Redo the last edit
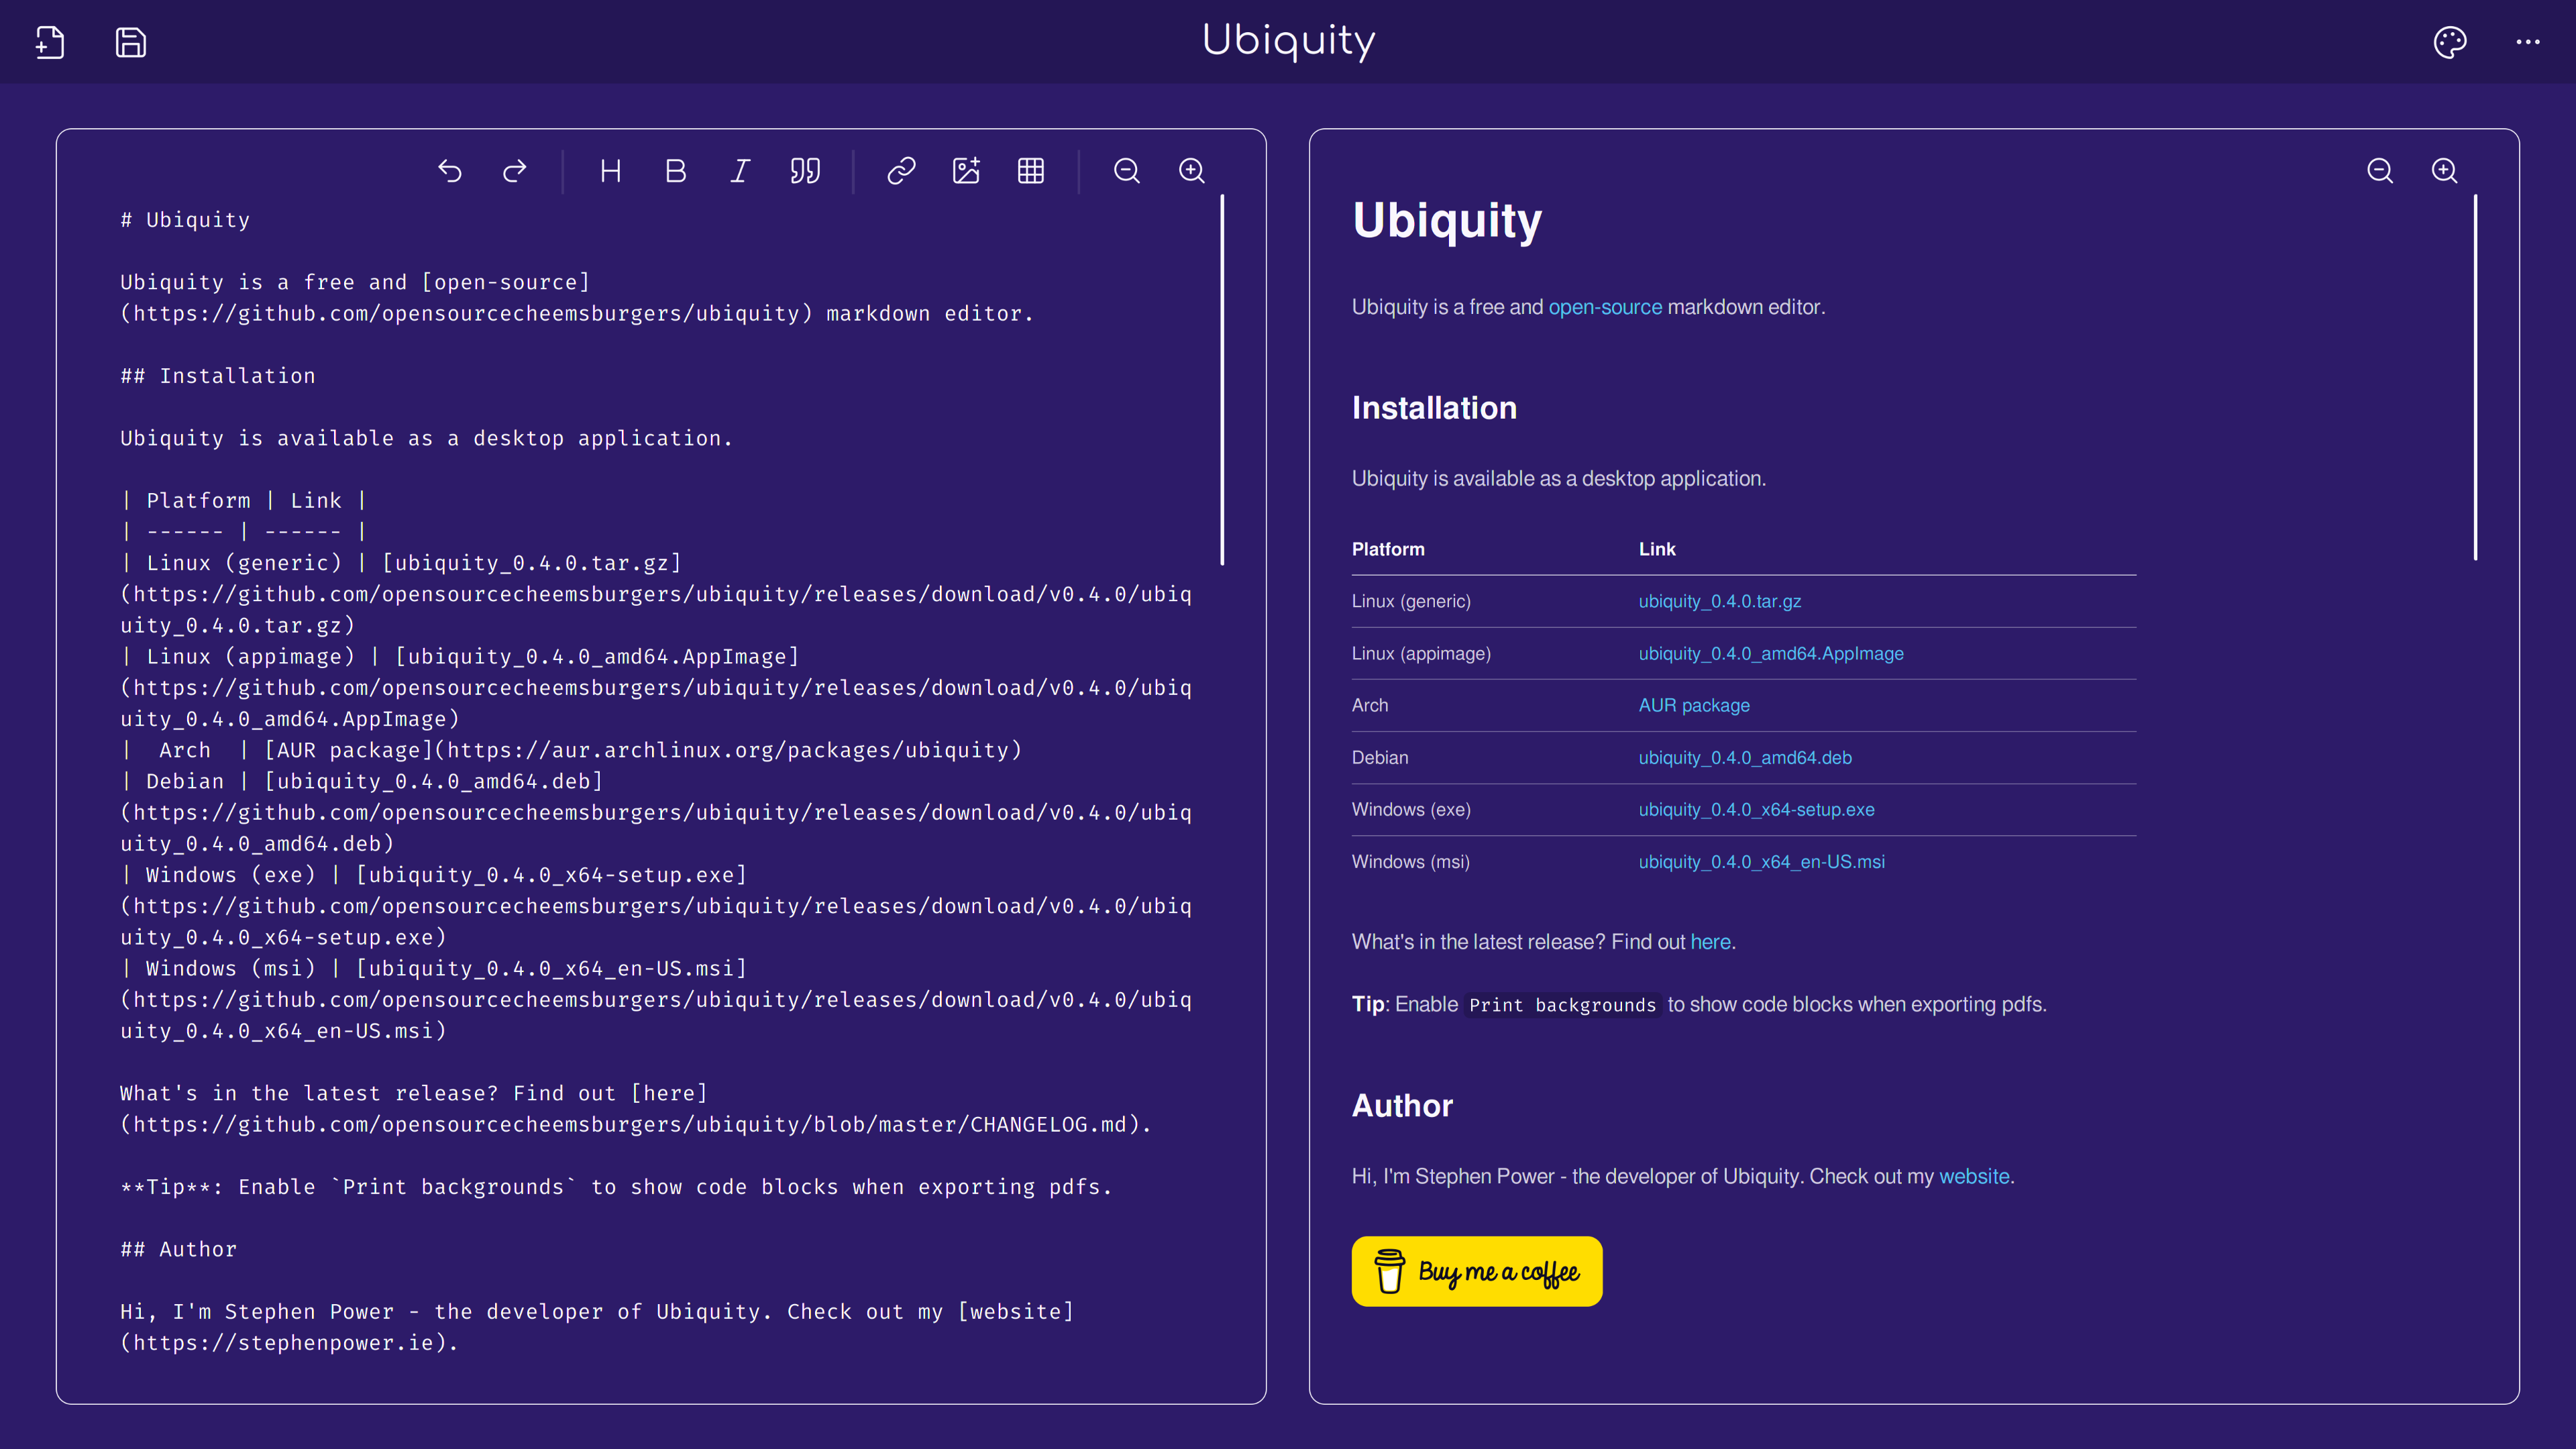2576x1449 pixels. tap(515, 171)
